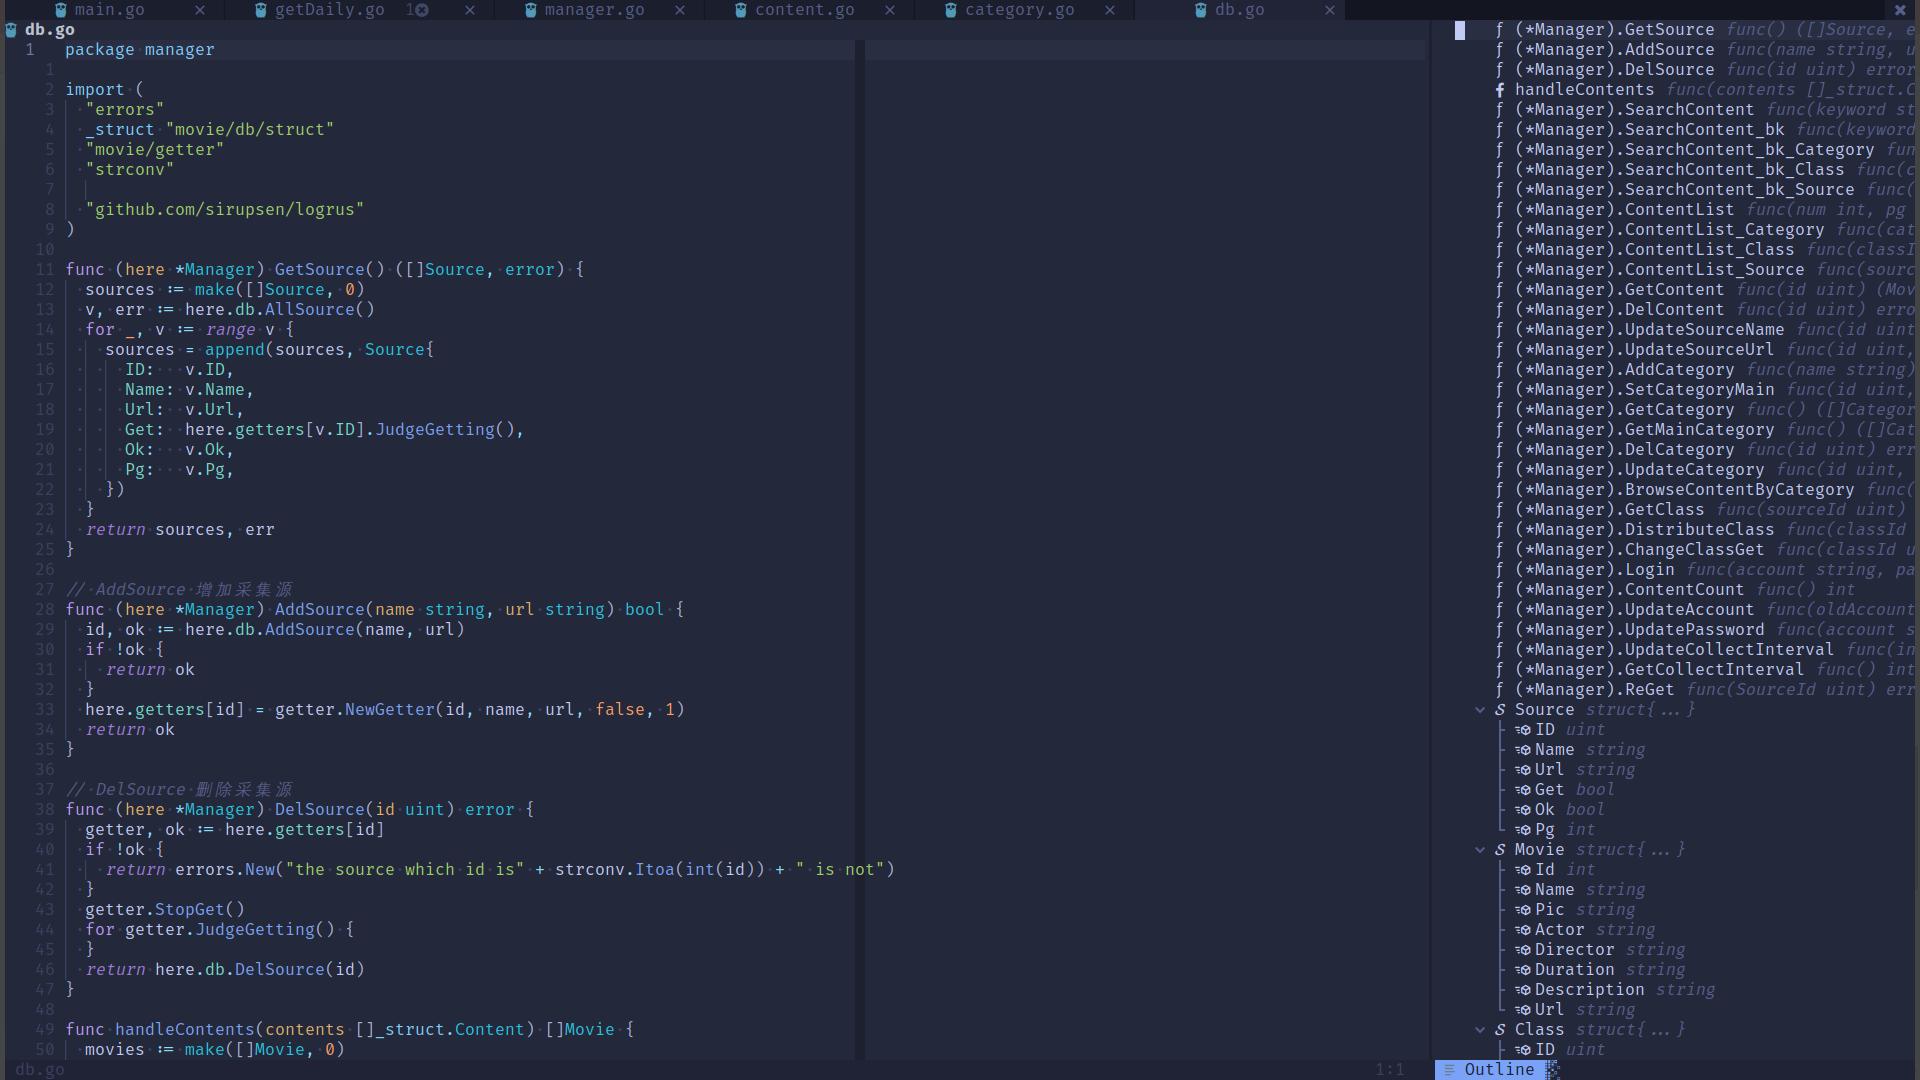
Task: Click the Outline icon in bottom status bar
Action: coord(1450,1070)
